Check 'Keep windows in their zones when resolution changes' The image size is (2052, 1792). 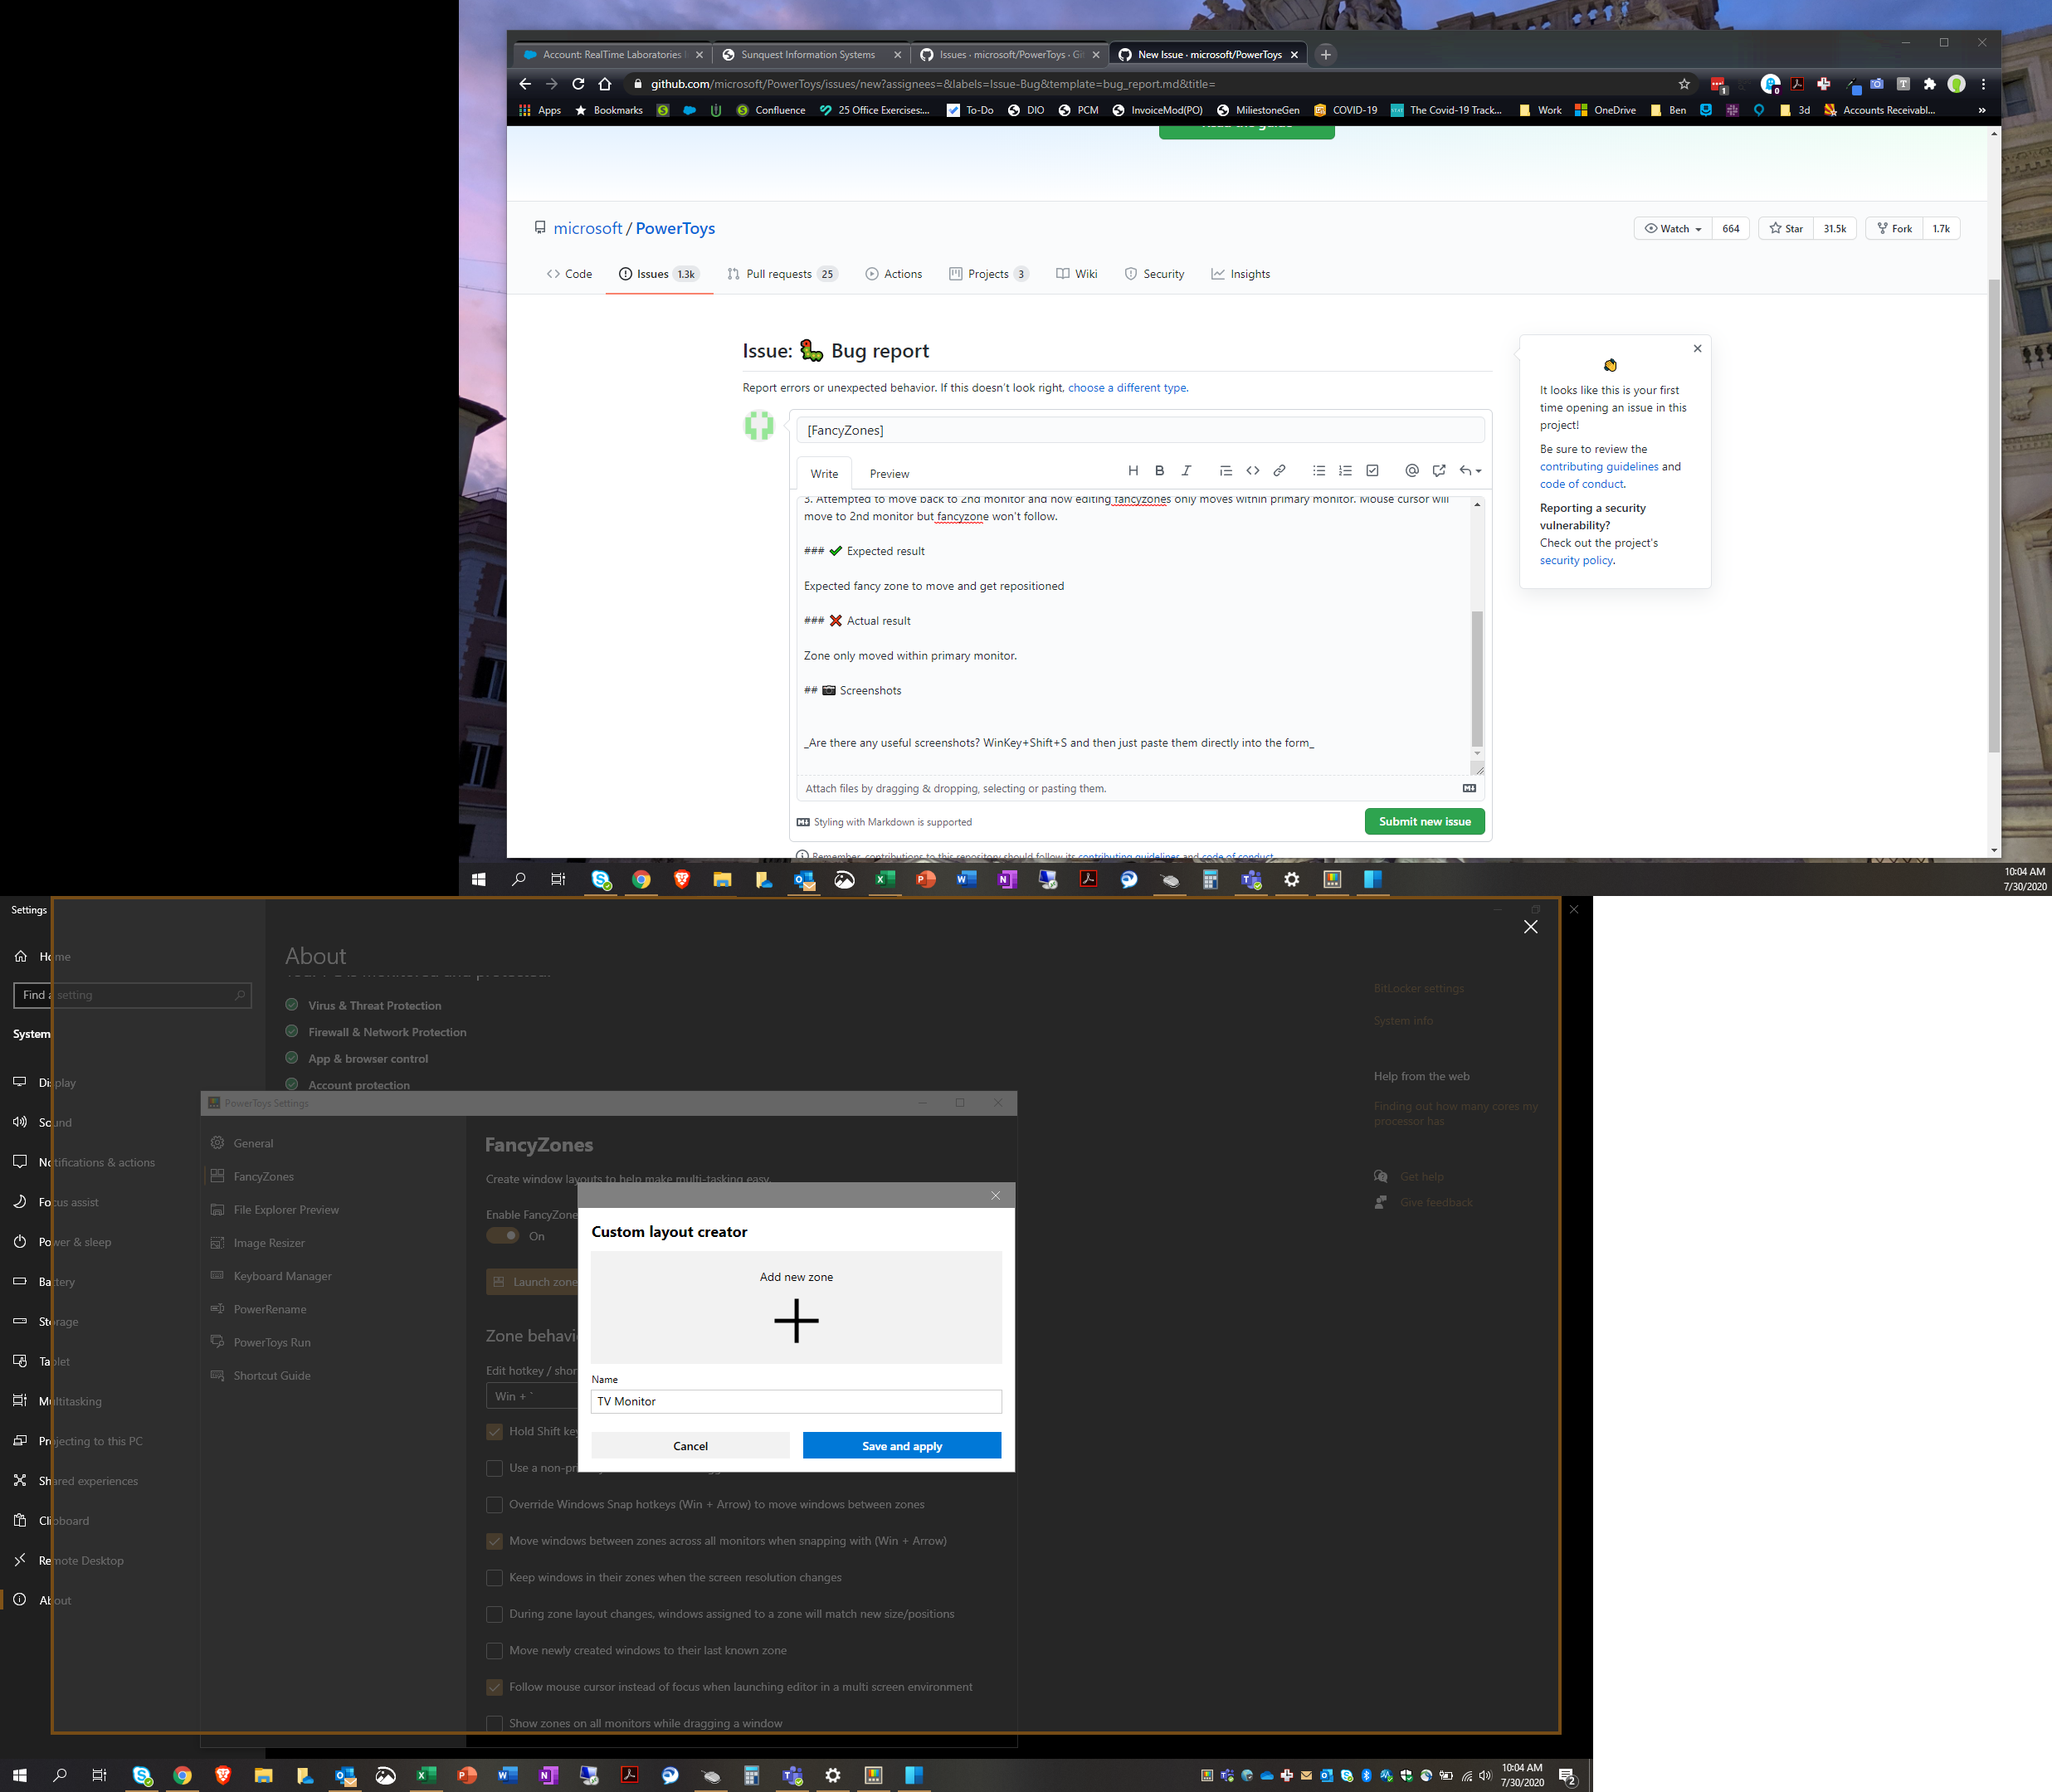coord(495,1577)
